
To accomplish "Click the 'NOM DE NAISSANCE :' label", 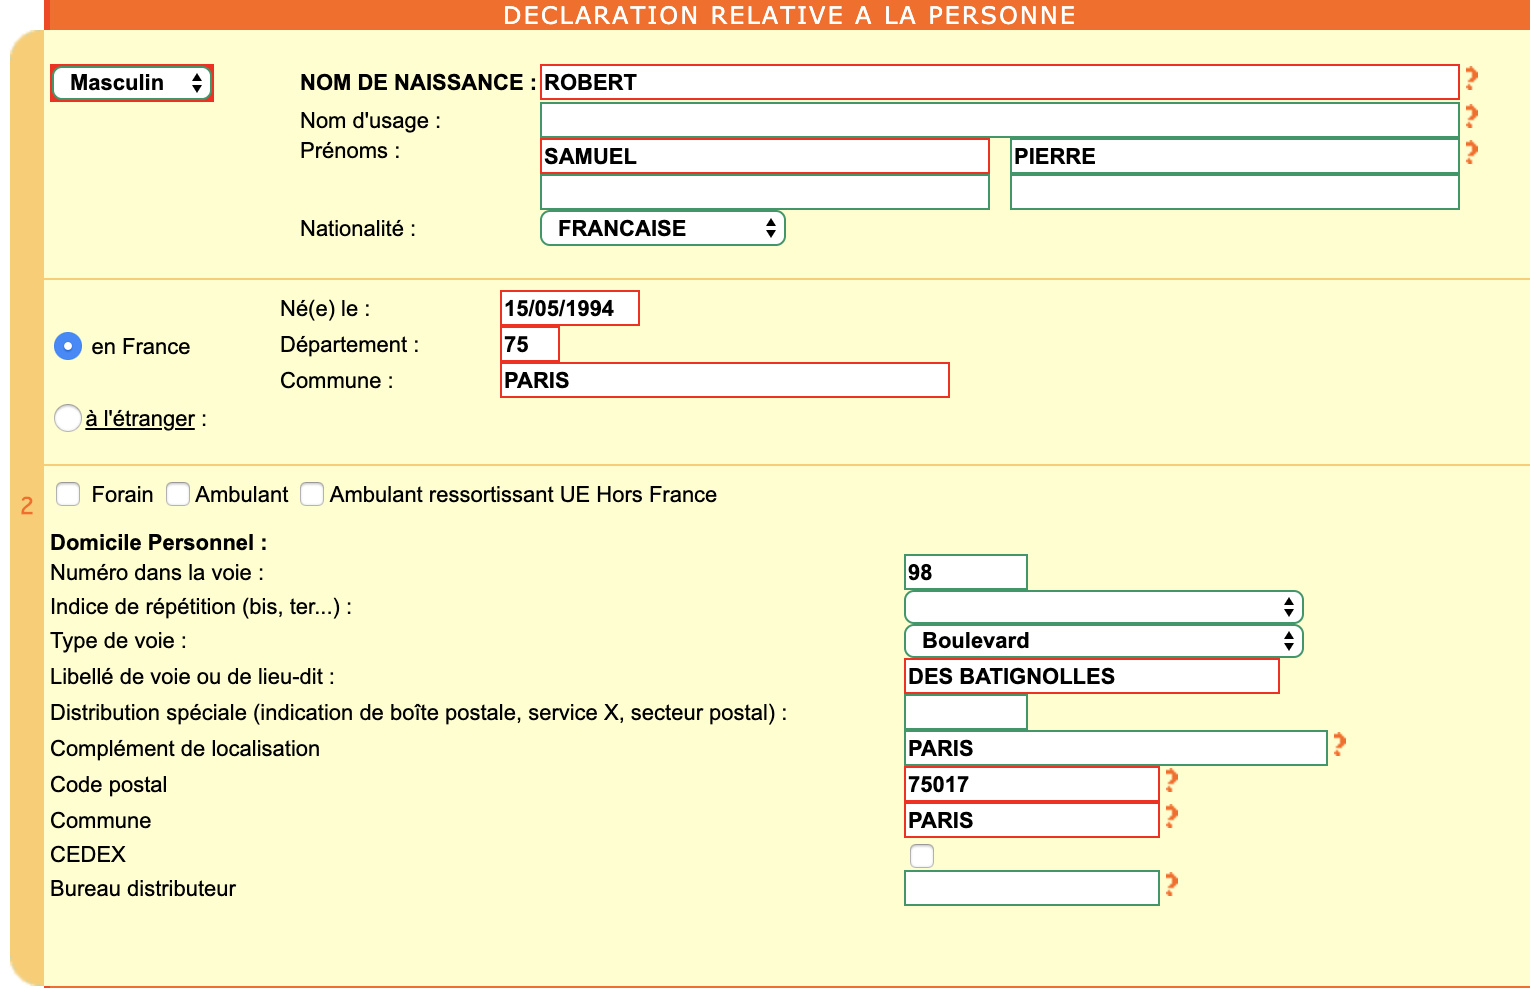I will (x=418, y=83).
